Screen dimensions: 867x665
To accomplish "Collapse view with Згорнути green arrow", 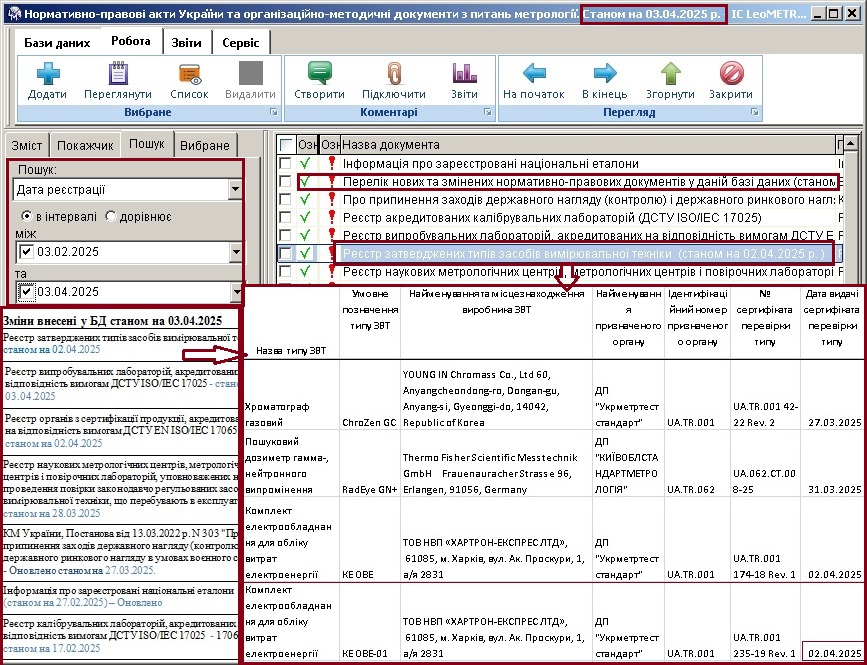I will 670,75.
